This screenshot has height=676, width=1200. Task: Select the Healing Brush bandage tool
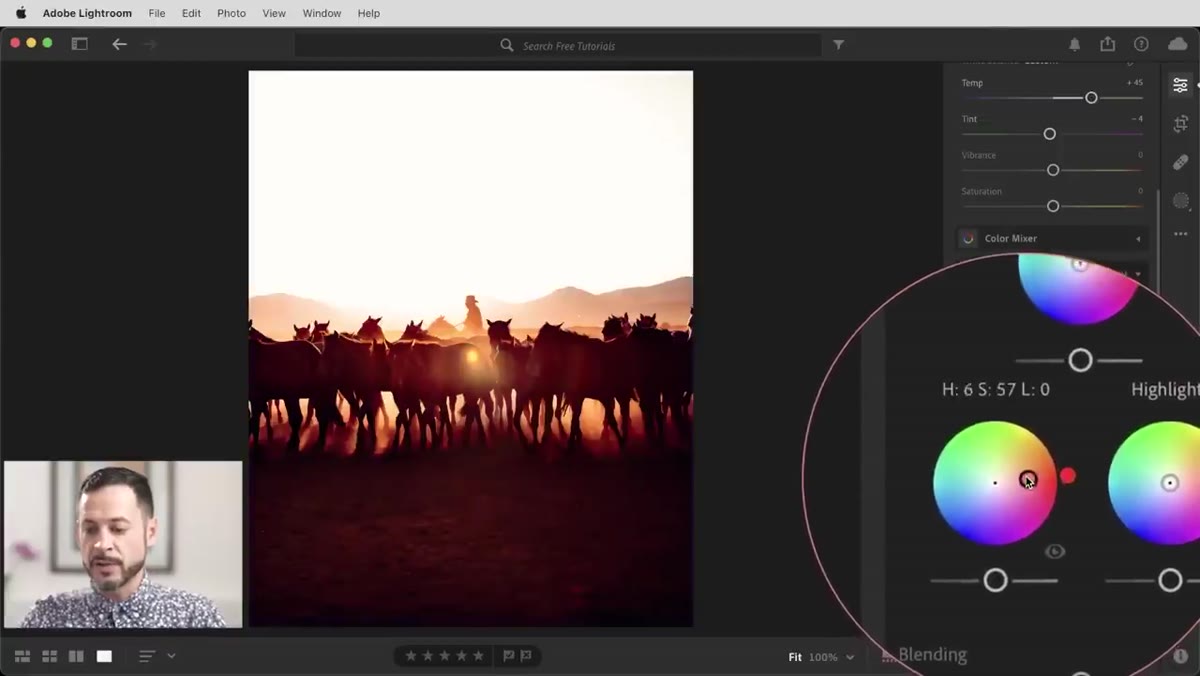tap(1180, 162)
